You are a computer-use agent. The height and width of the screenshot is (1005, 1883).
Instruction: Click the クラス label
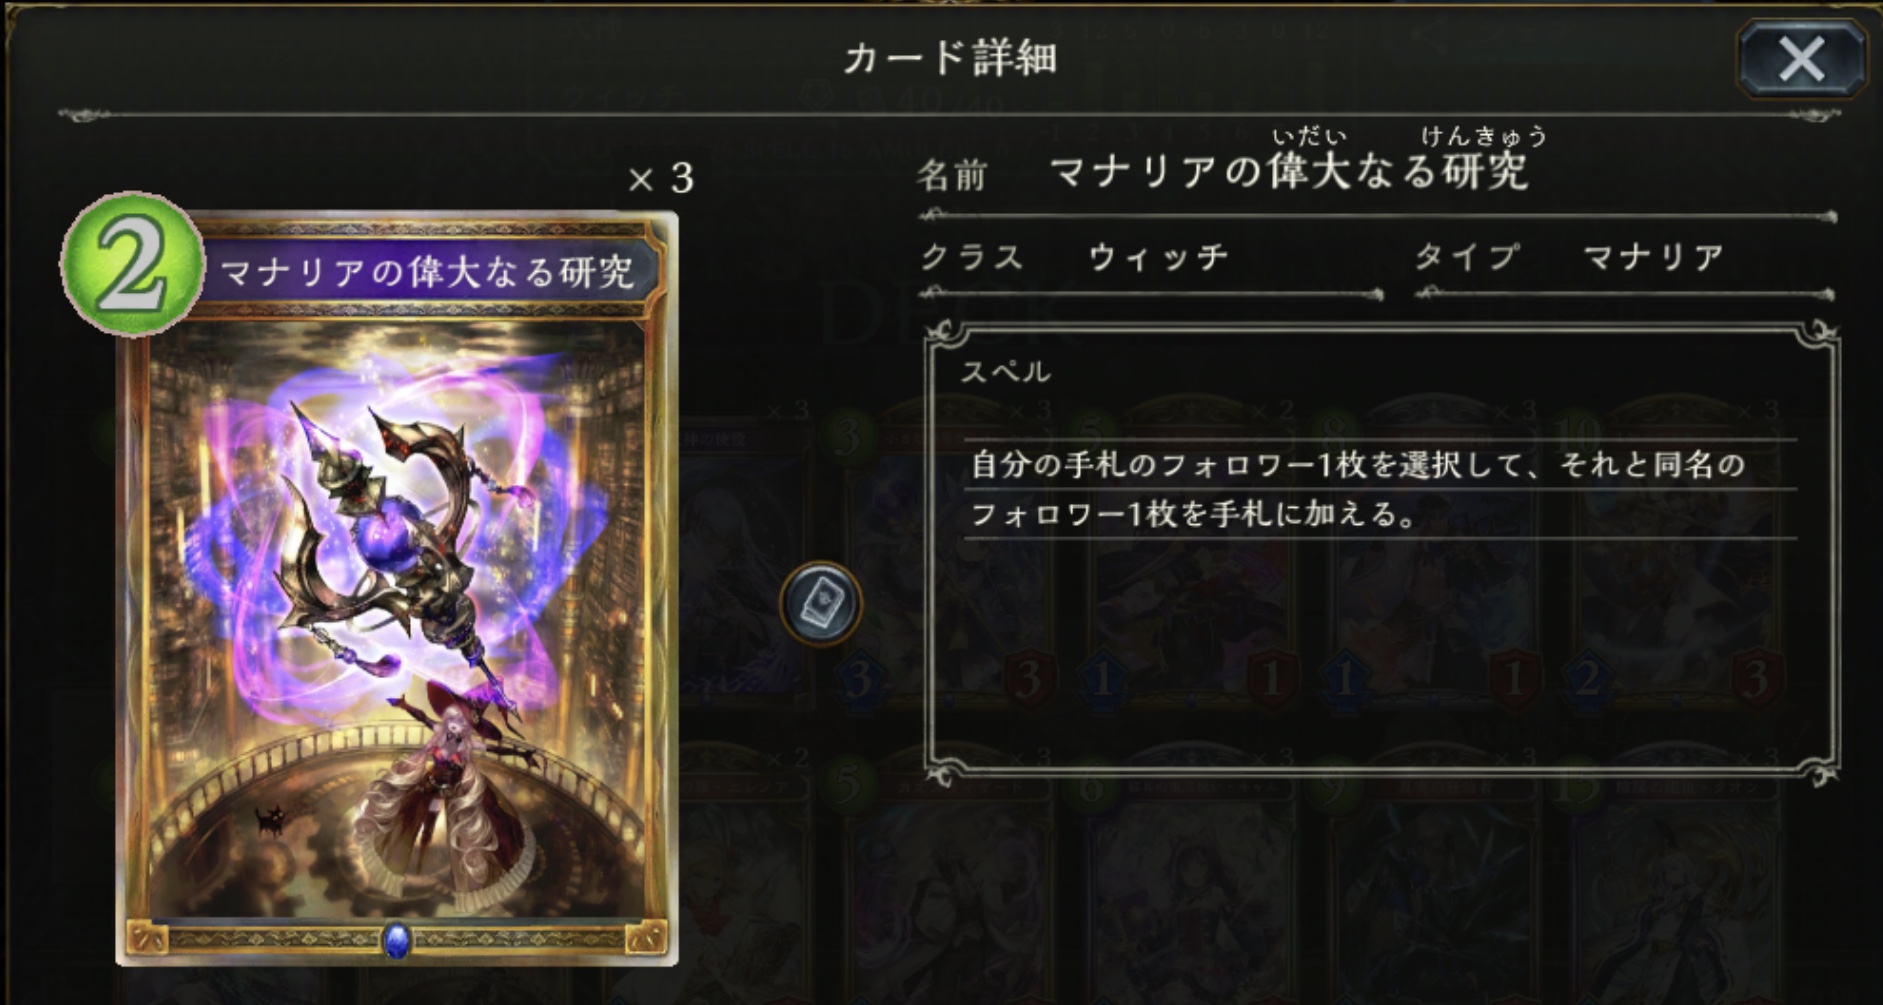pyautogui.click(x=972, y=257)
